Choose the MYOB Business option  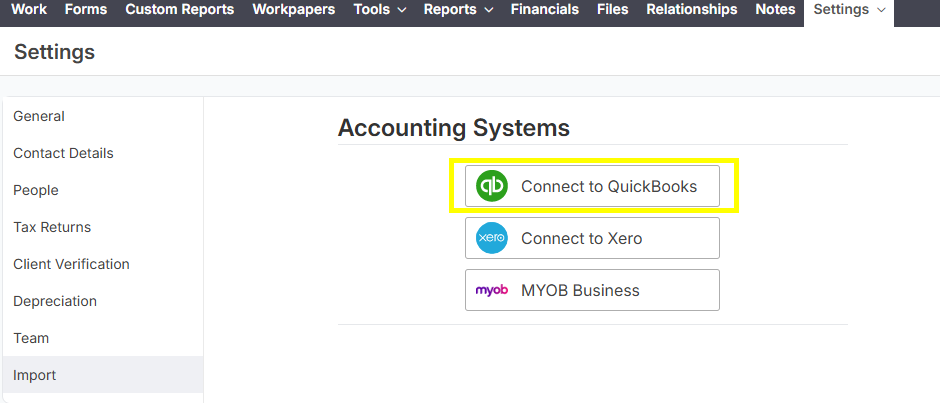click(592, 290)
